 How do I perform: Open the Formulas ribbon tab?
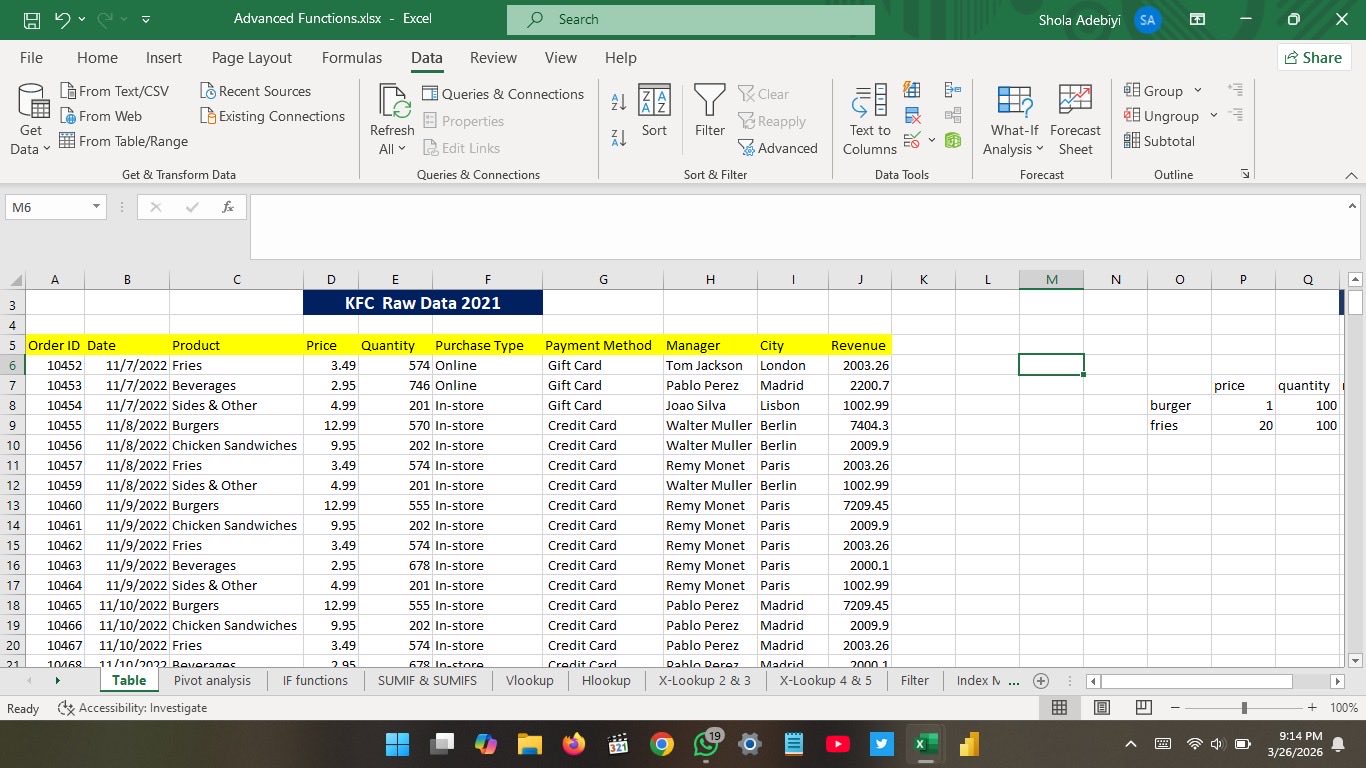351,58
